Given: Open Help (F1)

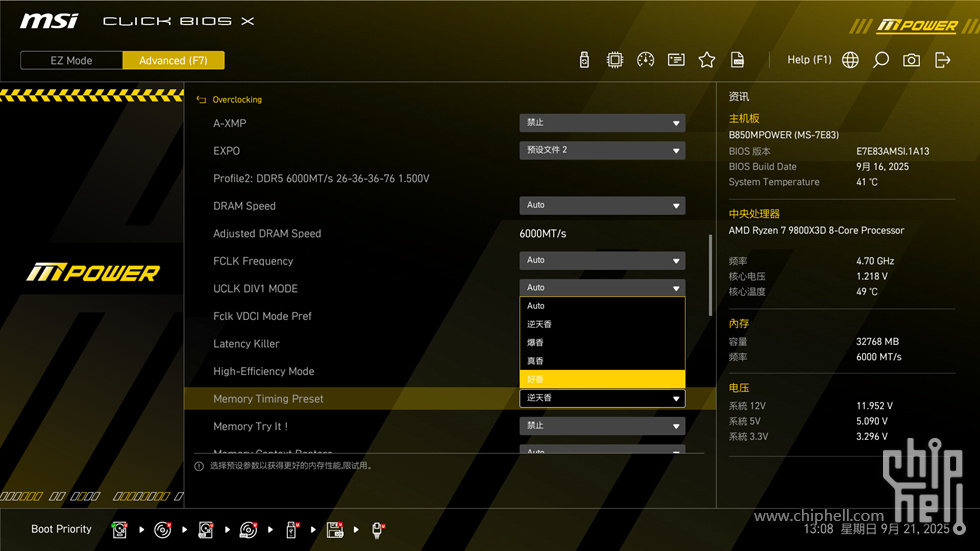Looking at the screenshot, I should coord(809,60).
